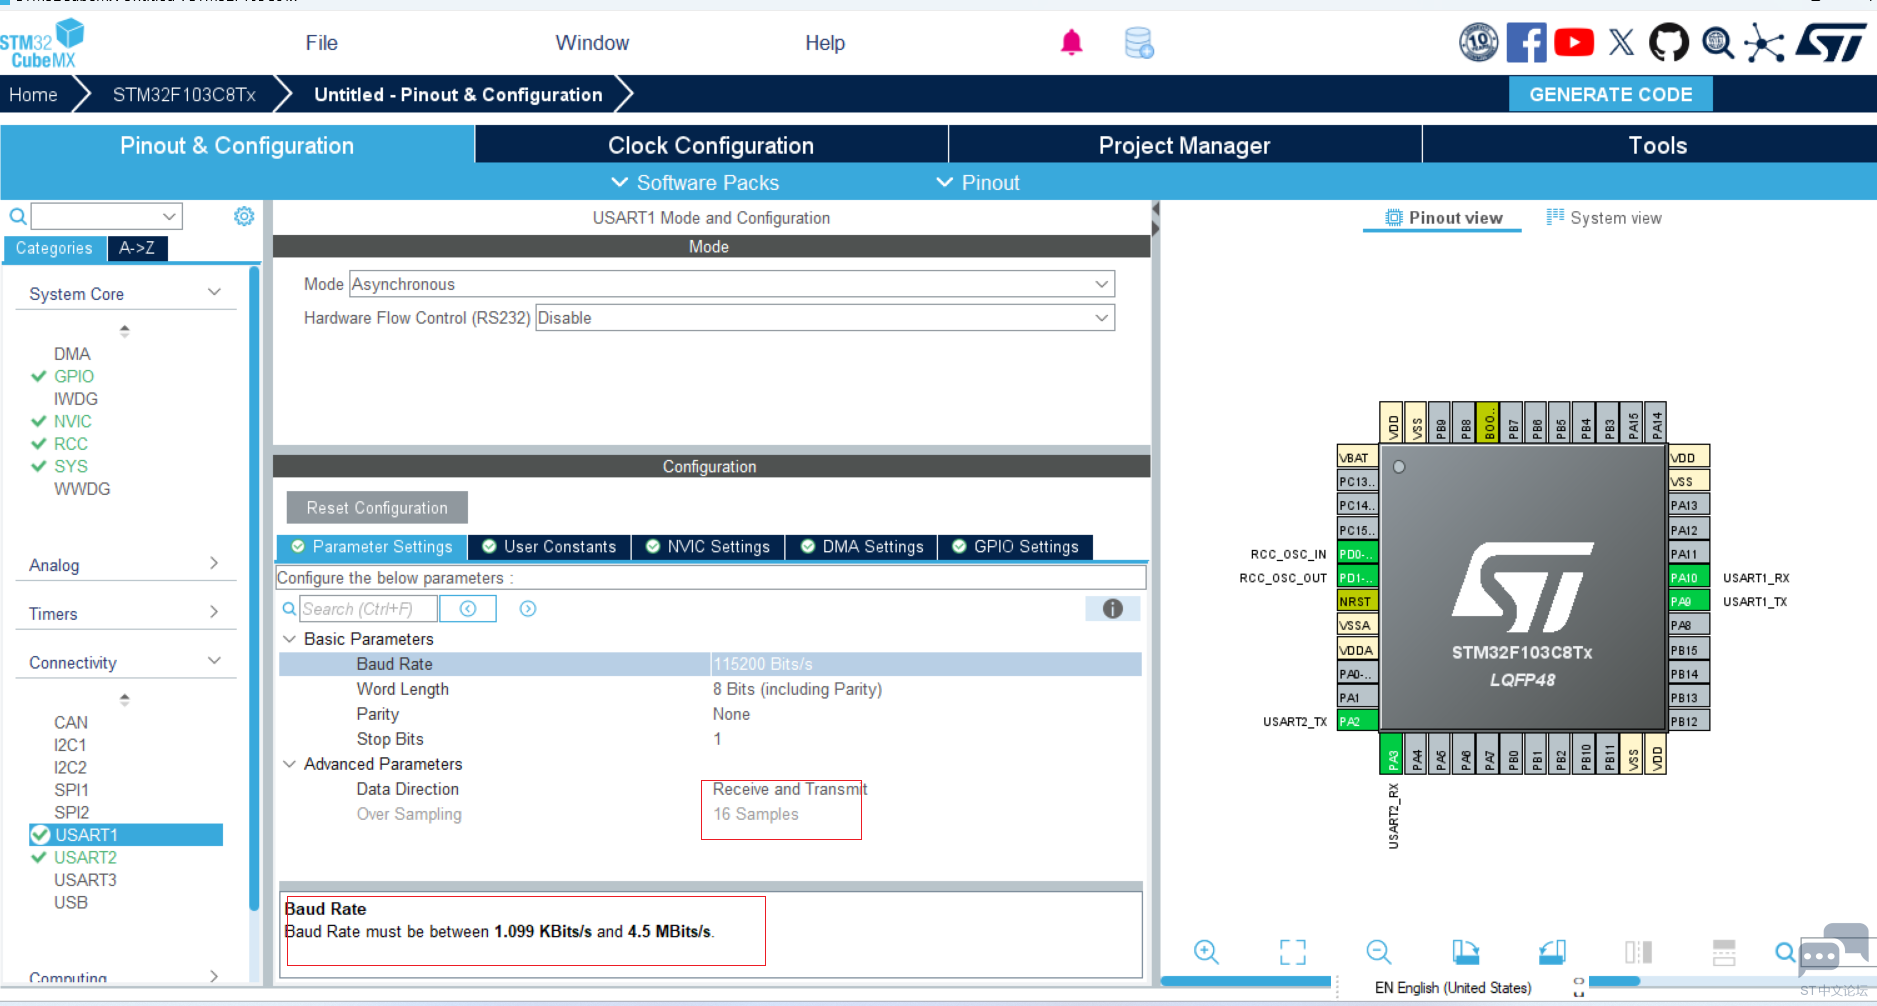Open the File menu
The image size is (1877, 1006).
pos(322,43)
